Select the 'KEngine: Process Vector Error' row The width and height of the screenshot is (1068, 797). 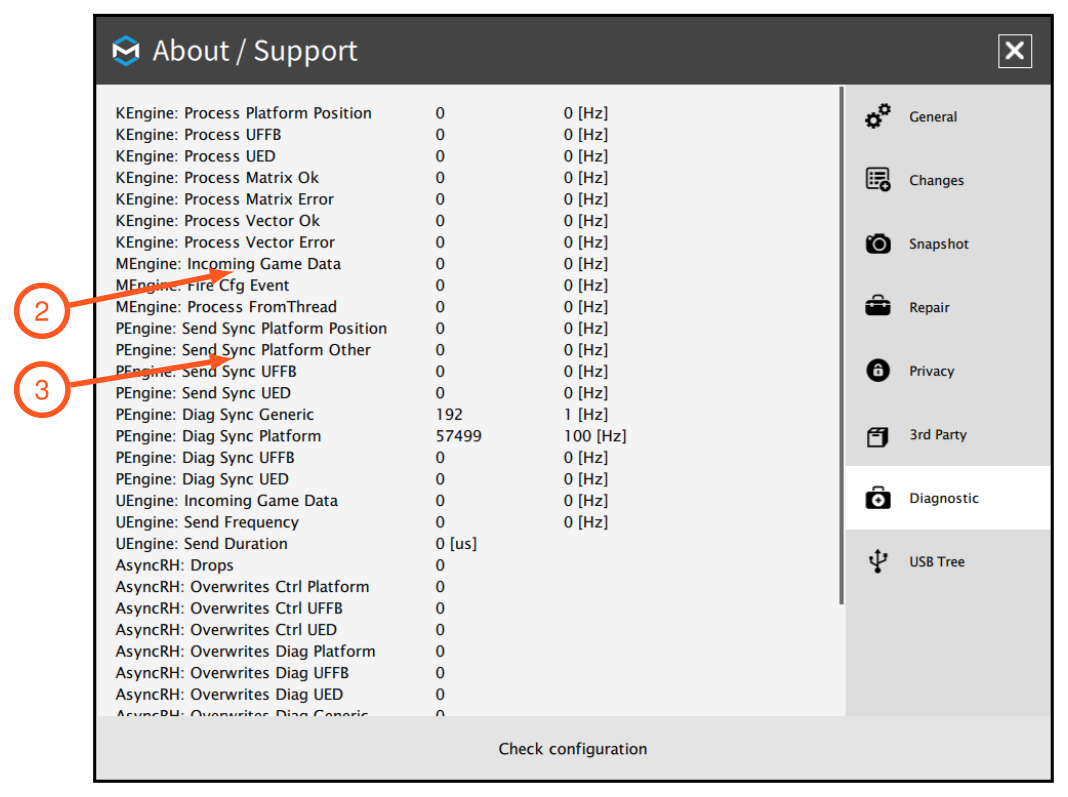(362, 242)
